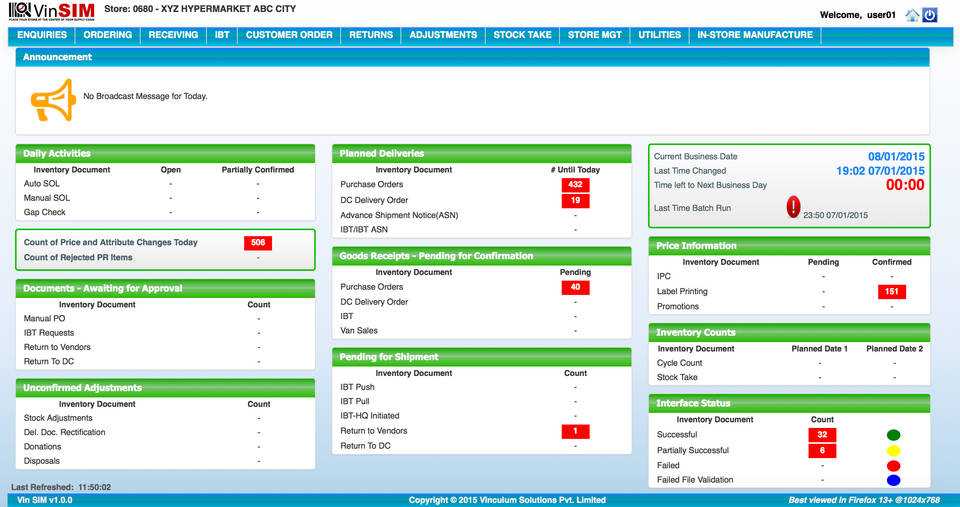Click the red Failed status circle

coord(893,465)
